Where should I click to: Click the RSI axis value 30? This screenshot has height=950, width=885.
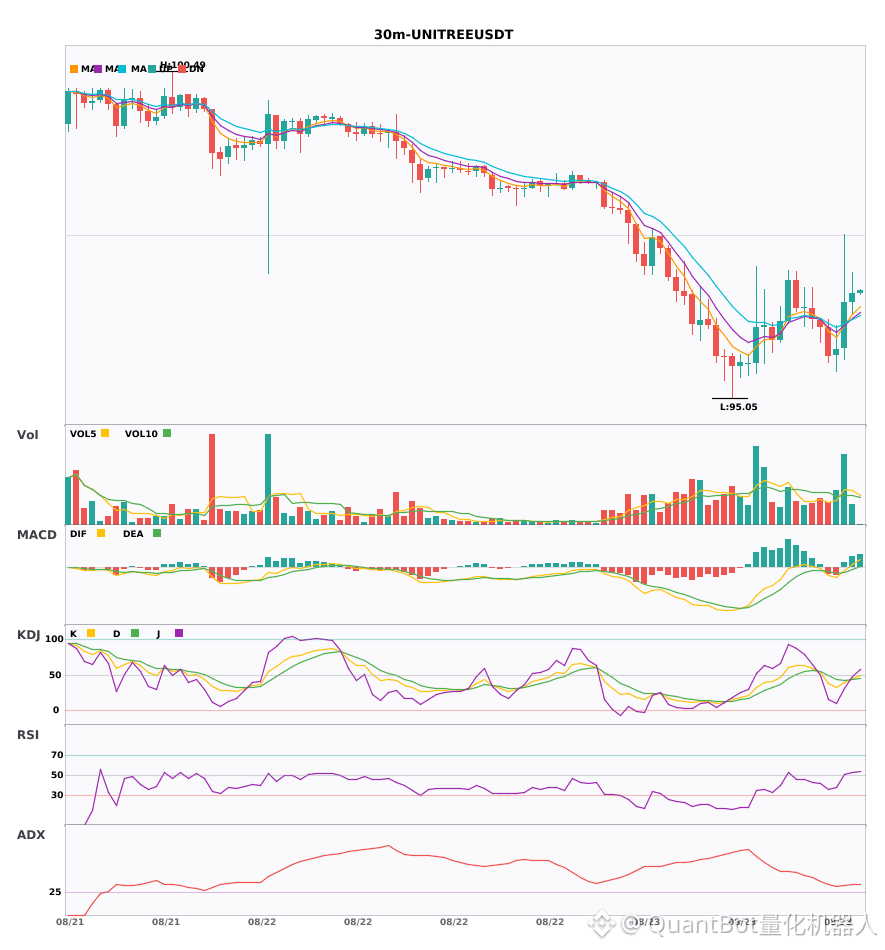coord(57,795)
